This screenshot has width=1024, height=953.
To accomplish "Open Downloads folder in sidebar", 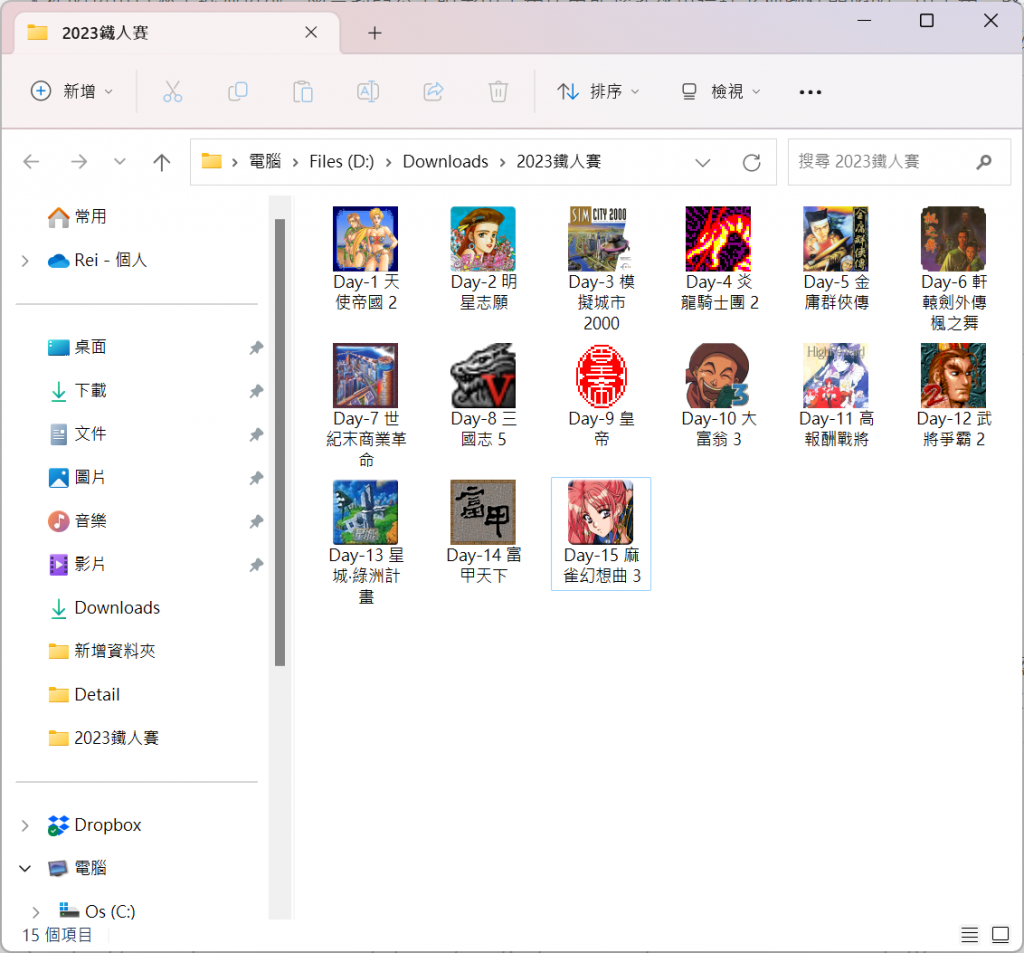I will 104,608.
